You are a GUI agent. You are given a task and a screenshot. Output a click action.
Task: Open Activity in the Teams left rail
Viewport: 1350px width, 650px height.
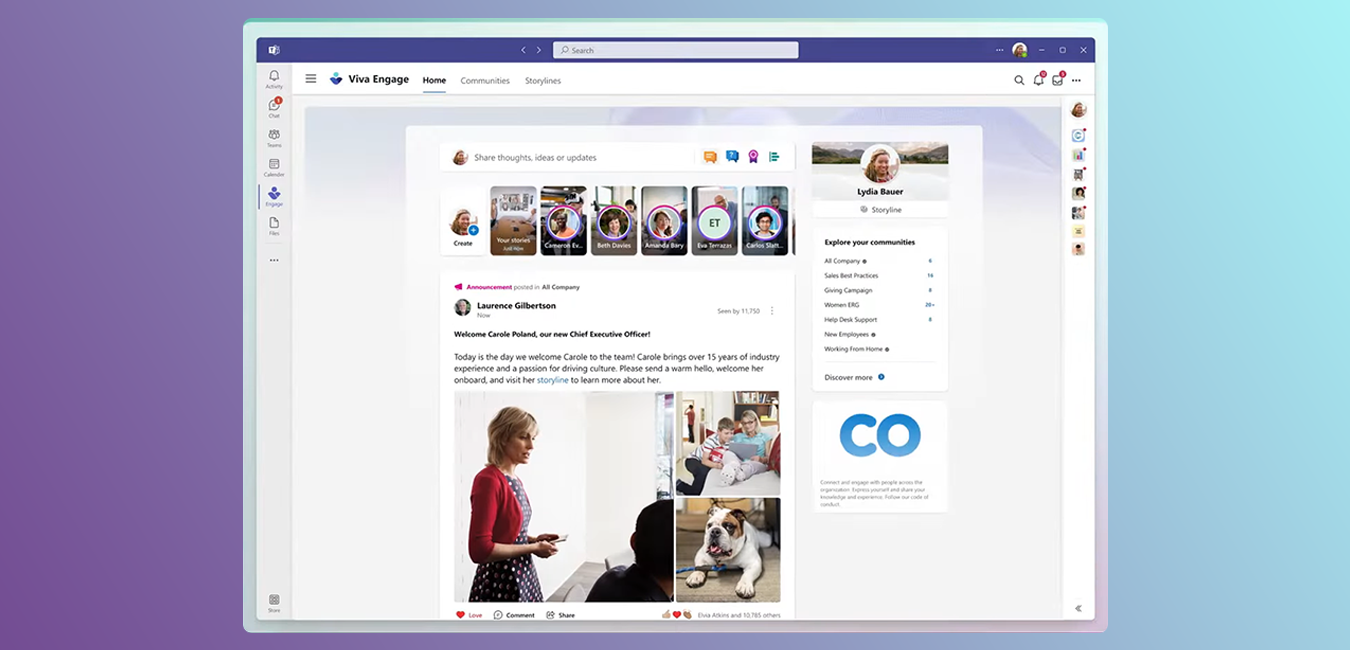(x=274, y=79)
